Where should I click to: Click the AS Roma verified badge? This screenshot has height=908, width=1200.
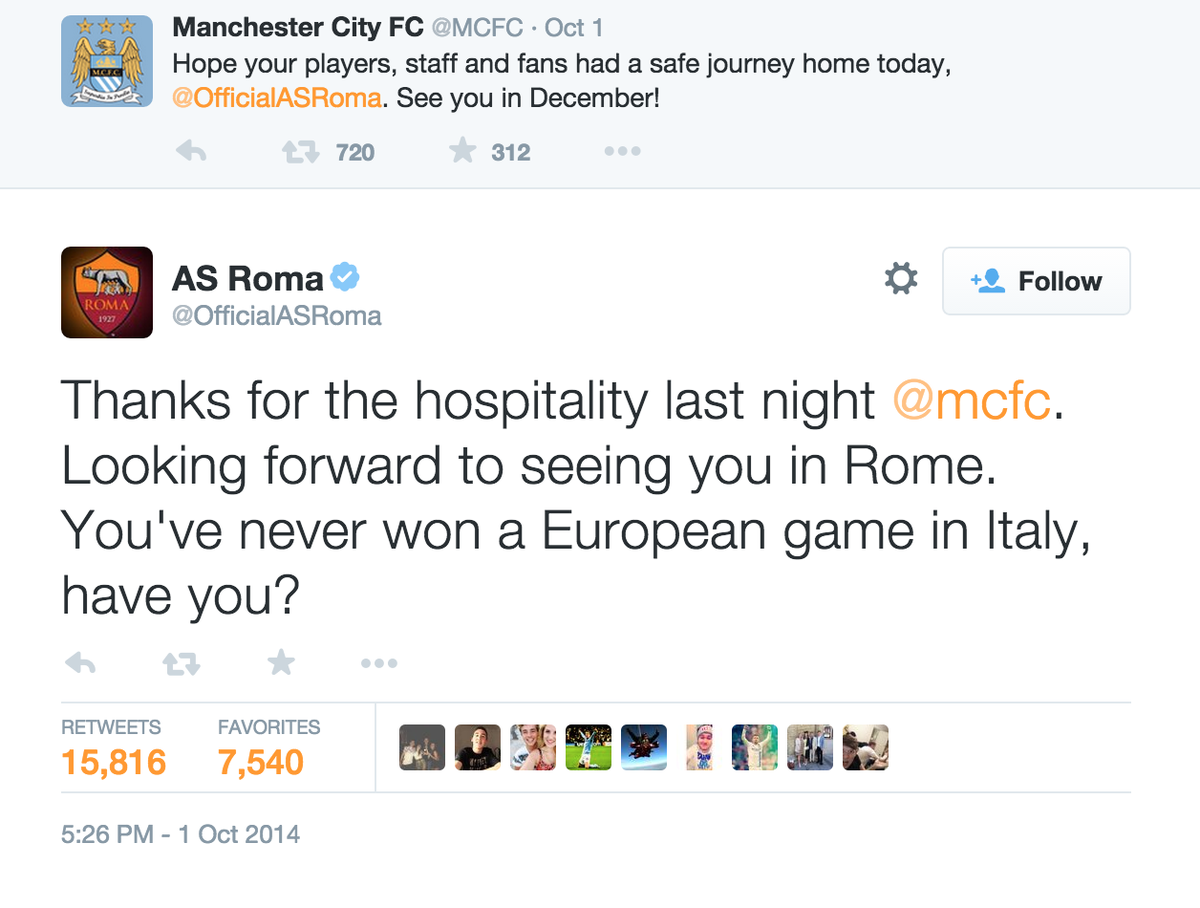tap(346, 277)
